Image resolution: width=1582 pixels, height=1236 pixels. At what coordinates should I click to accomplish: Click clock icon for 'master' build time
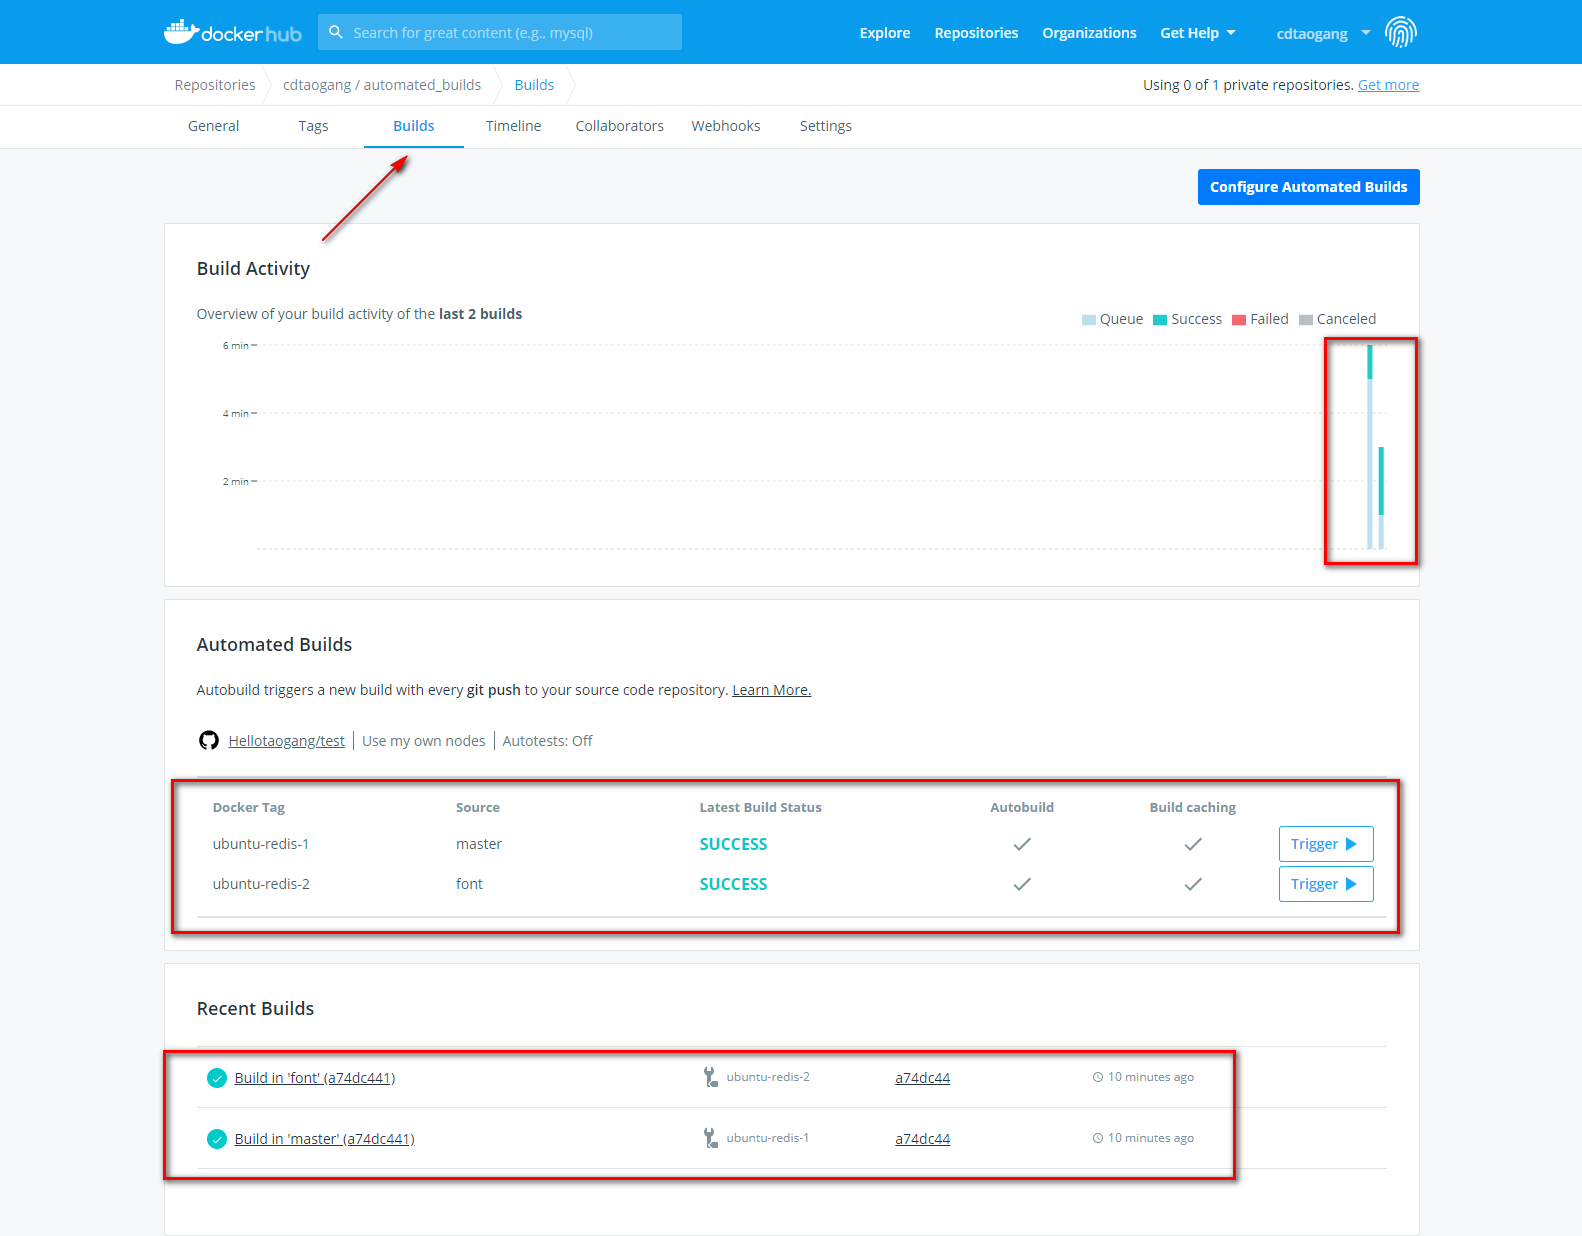(x=1098, y=1138)
